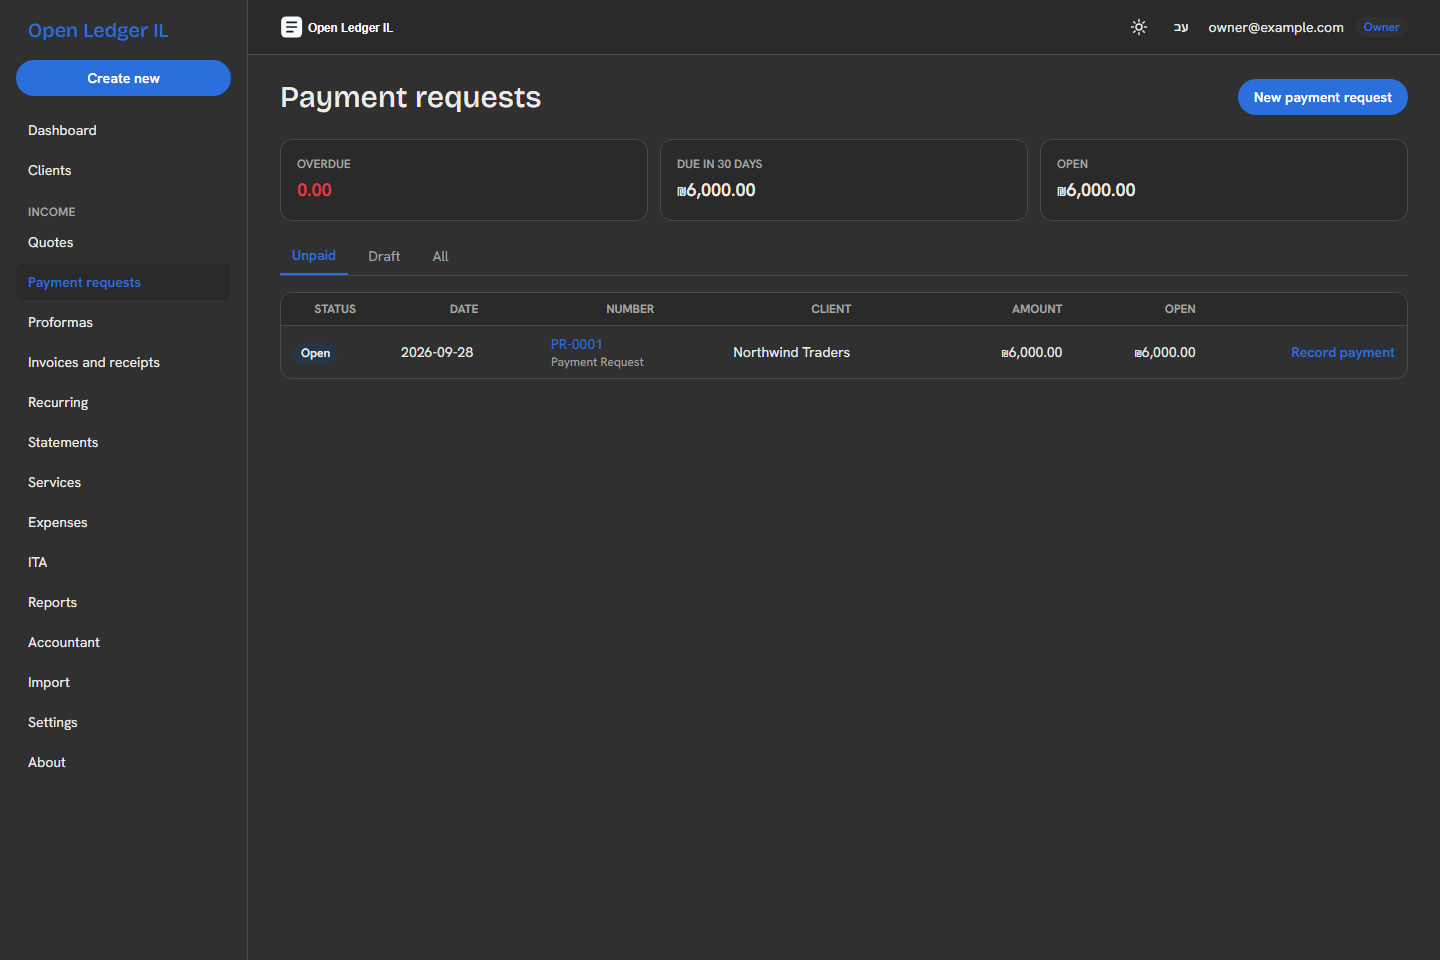Viewport: 1440px width, 960px height.
Task: Click the Overdue summary card
Action: 464,180
